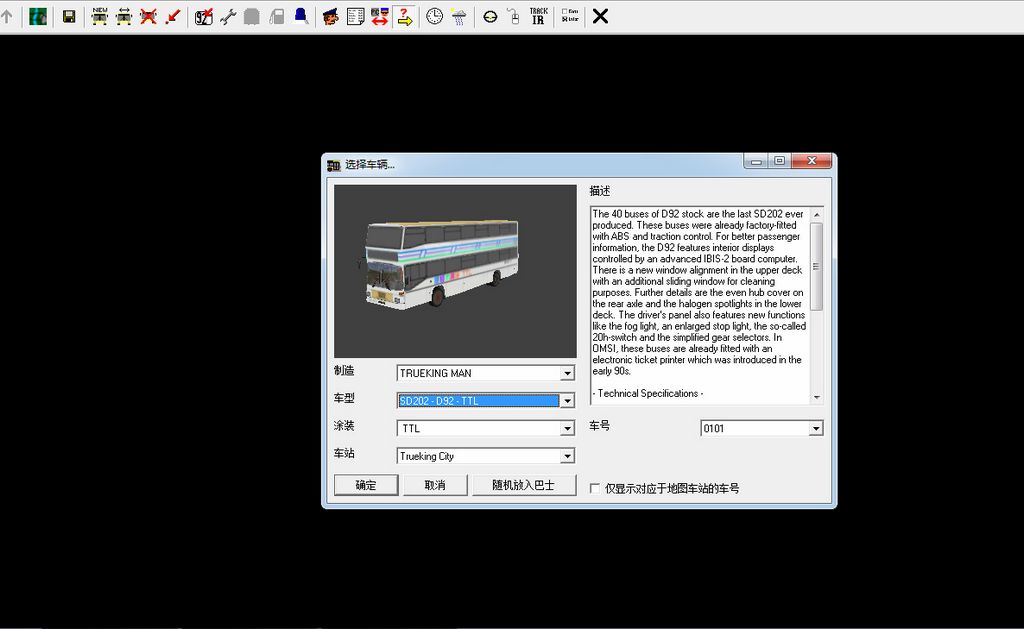Click the save (floppy disk) icon
Viewport: 1024px width, 629px height.
[x=69, y=16]
